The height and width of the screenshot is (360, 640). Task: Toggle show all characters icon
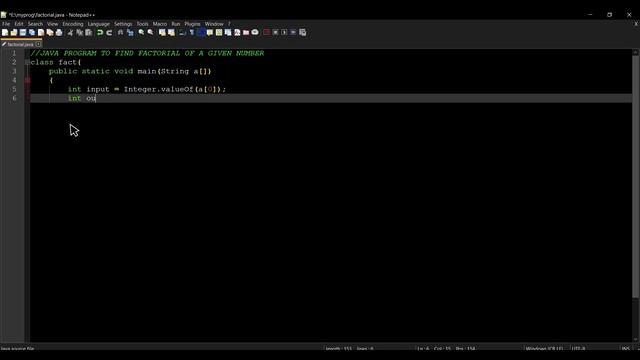(x=192, y=32)
